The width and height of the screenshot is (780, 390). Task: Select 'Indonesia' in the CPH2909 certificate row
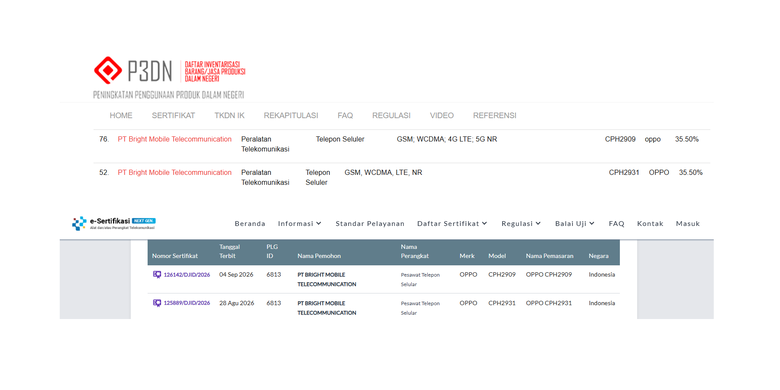pos(601,274)
